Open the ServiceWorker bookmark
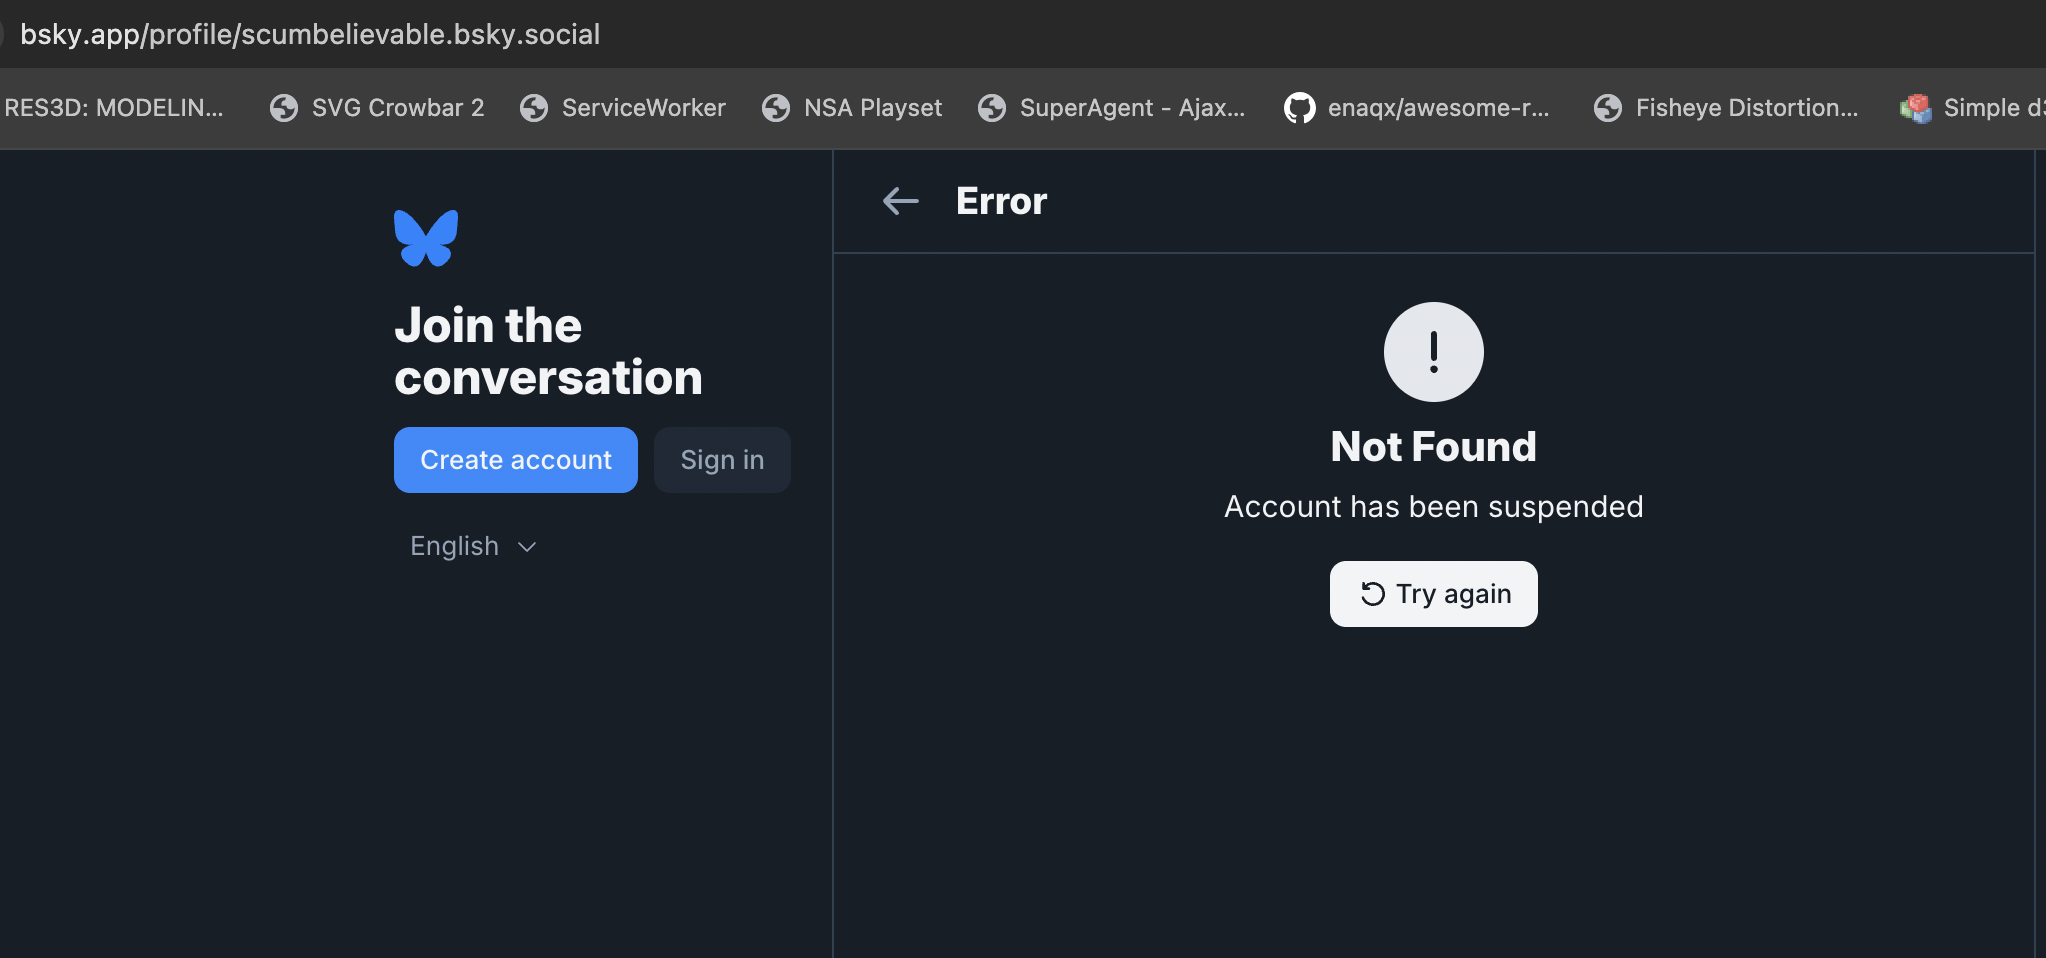 click(x=622, y=108)
